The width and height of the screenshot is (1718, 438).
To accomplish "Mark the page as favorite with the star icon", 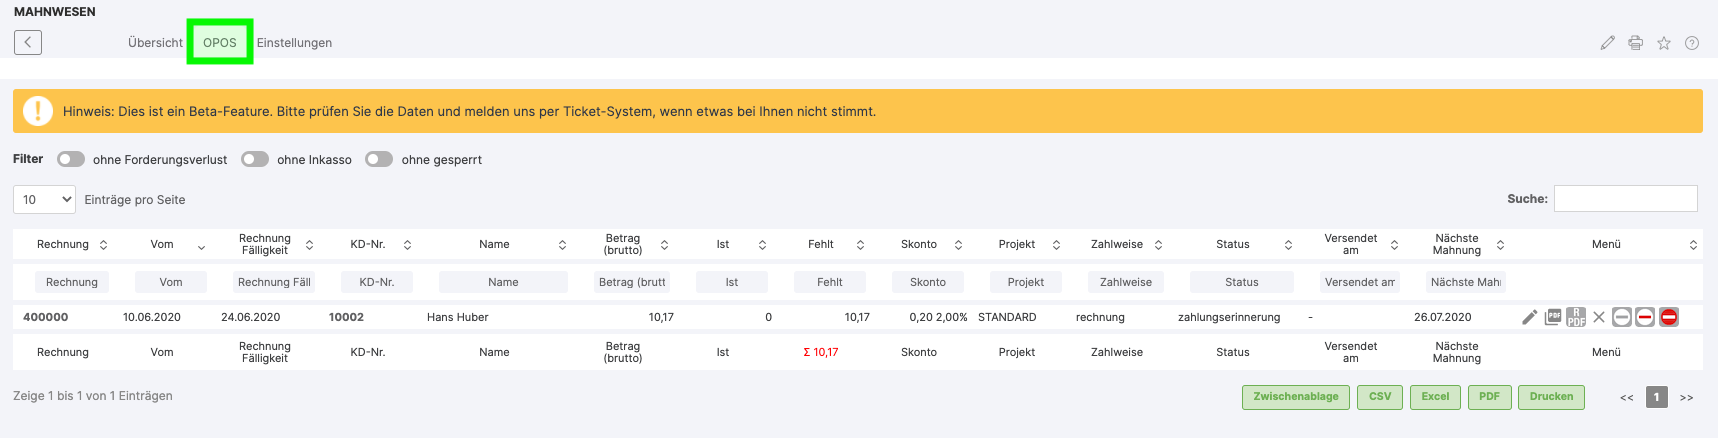I will click(x=1664, y=43).
